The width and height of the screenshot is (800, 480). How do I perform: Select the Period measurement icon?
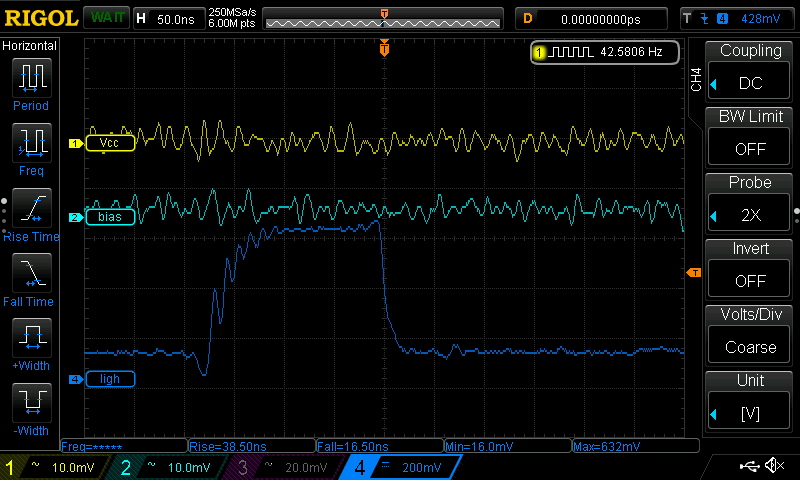pos(32,78)
